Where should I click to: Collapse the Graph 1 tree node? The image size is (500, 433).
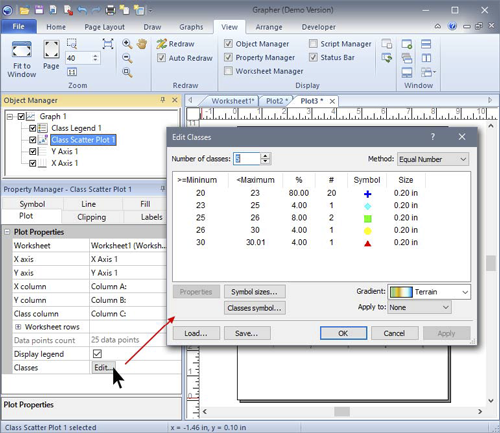pos(10,117)
